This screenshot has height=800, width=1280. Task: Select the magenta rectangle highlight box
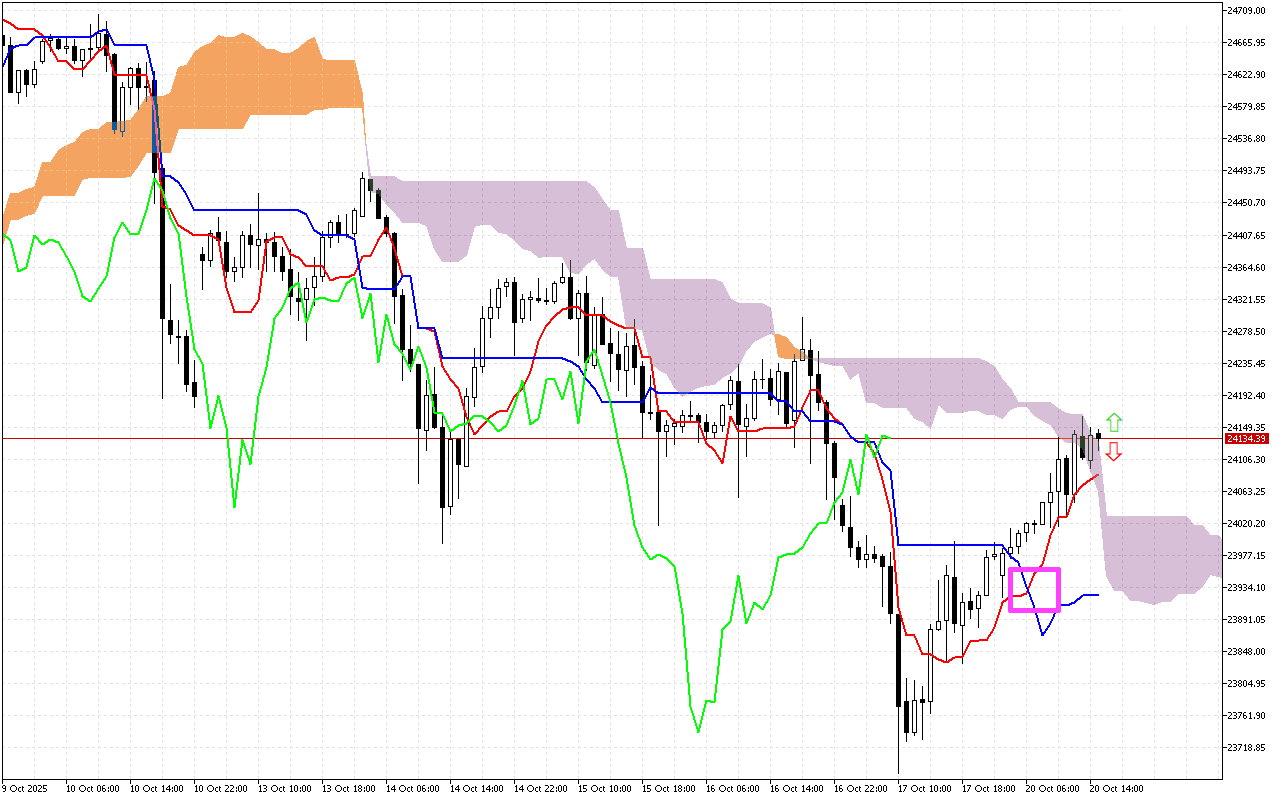click(1034, 589)
